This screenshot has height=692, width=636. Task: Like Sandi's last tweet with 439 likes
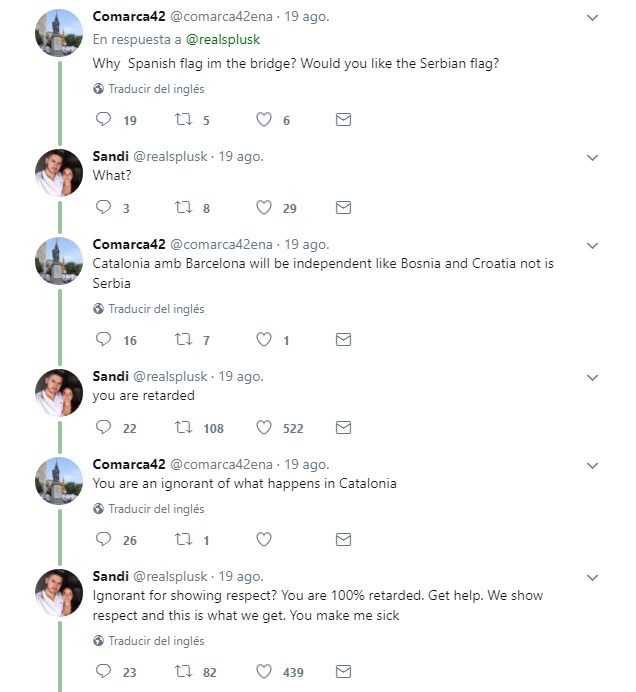tap(264, 672)
